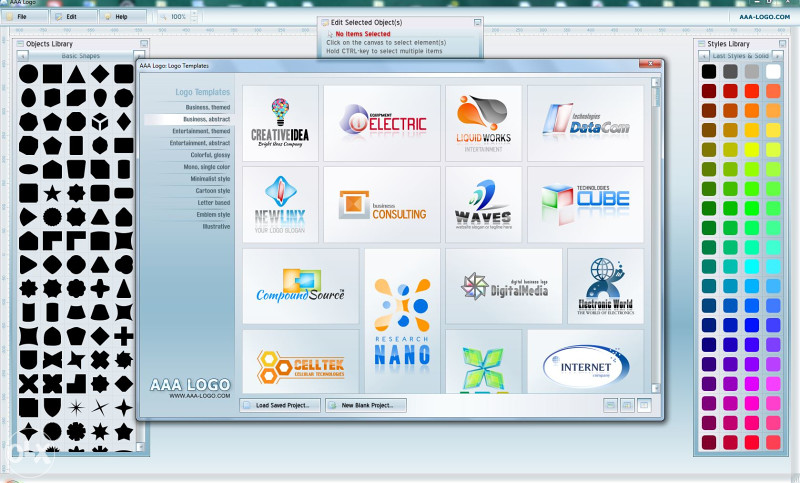The image size is (800, 483).
Task: Select the Illustrative category
Action: tap(216, 226)
